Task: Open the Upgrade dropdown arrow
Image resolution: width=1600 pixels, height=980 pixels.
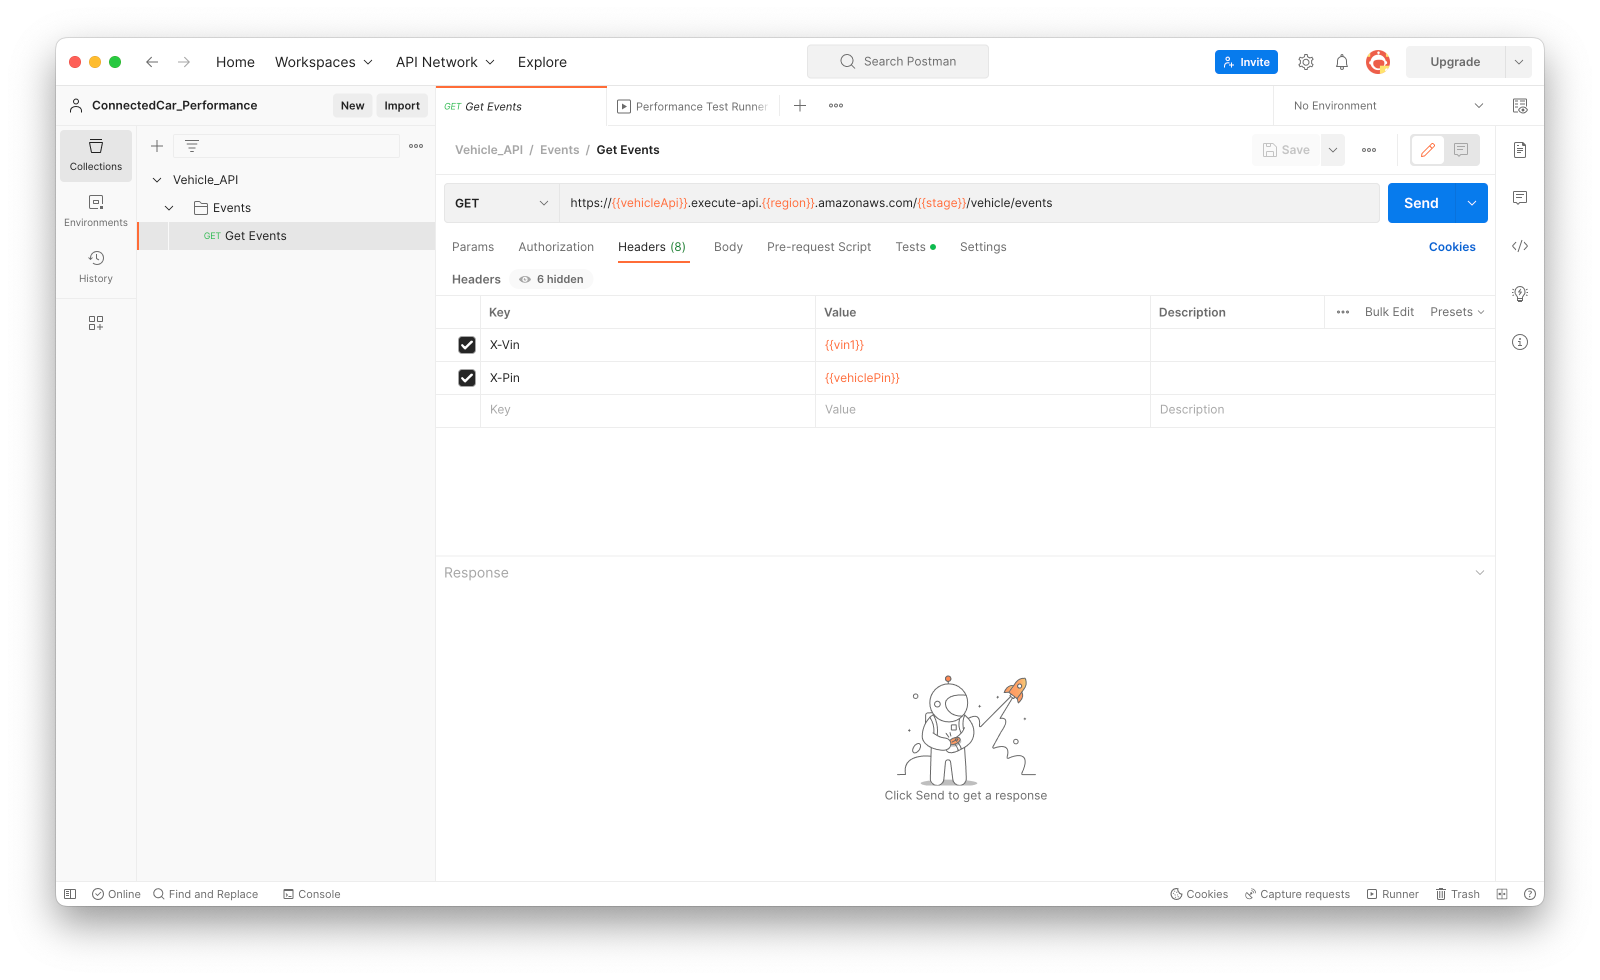Action: tap(1519, 62)
